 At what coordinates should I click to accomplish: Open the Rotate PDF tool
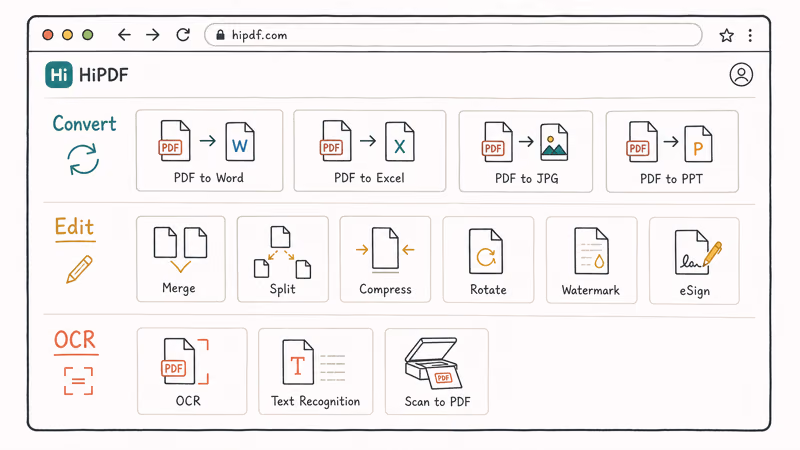point(488,260)
